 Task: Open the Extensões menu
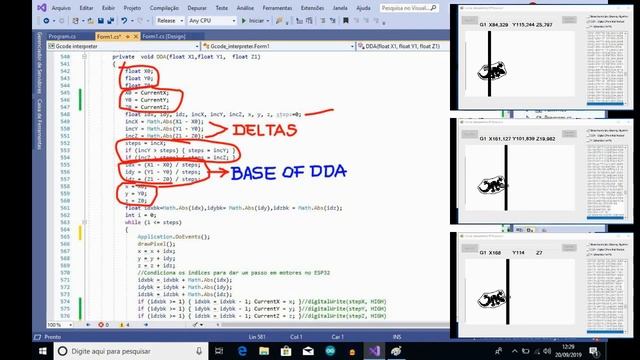tap(312, 8)
